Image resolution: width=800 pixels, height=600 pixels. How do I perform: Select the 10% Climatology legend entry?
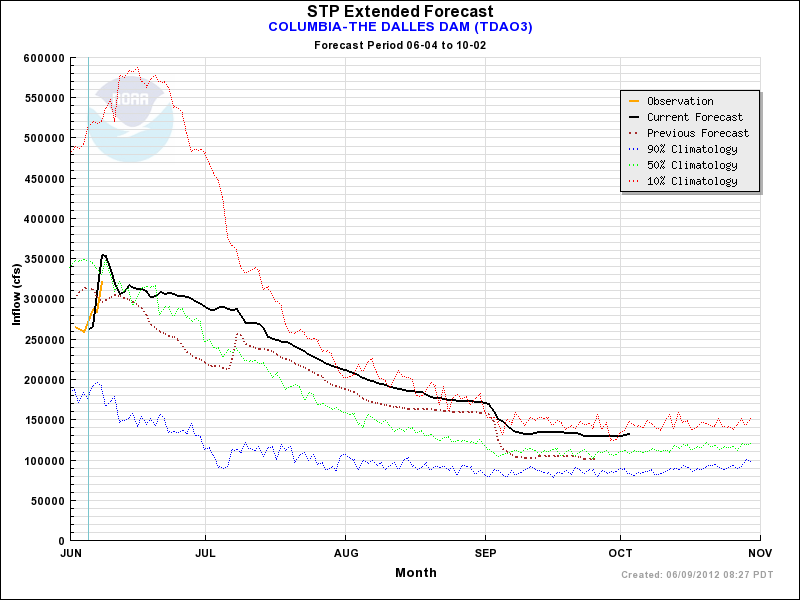tap(691, 181)
